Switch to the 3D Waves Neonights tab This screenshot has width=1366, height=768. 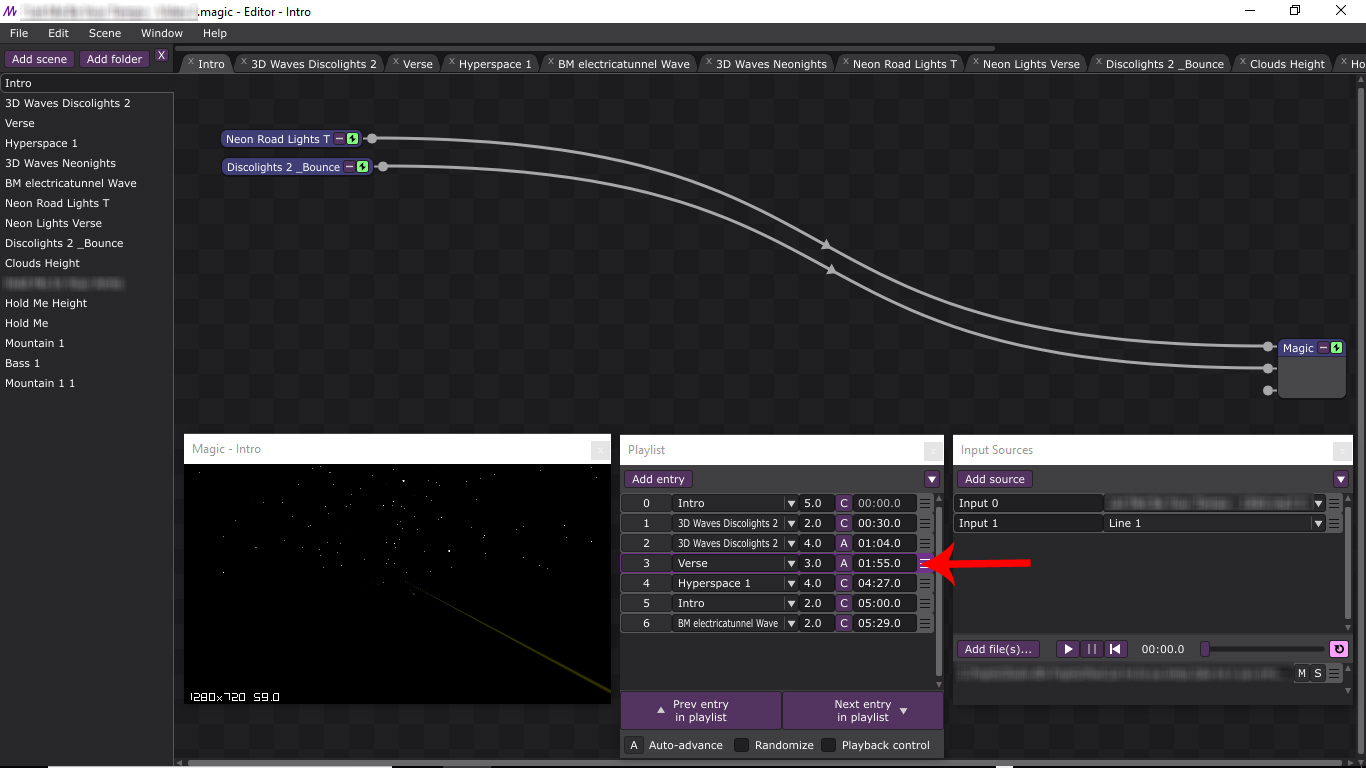click(x=771, y=64)
